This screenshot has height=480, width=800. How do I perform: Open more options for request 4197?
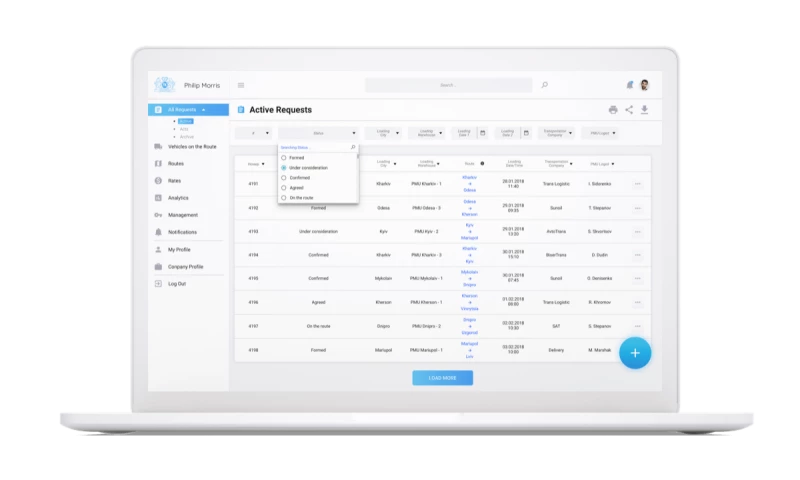pos(637,326)
